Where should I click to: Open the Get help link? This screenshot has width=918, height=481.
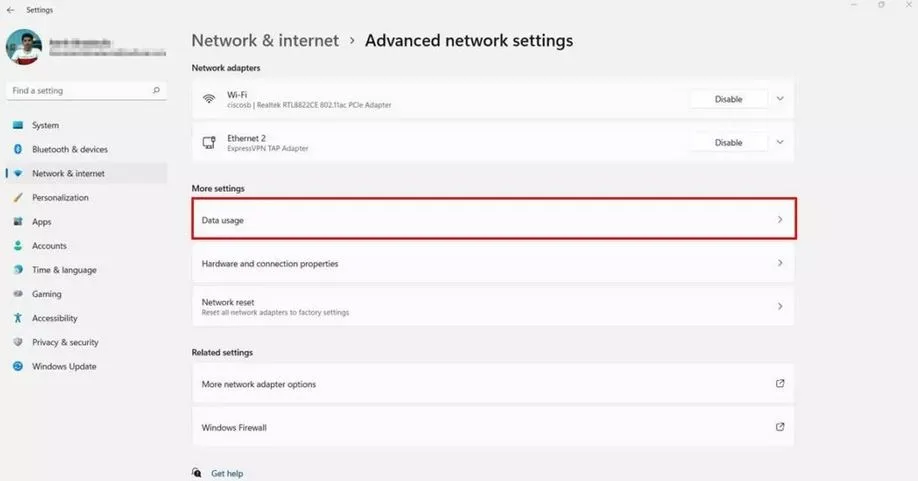[x=227, y=473]
